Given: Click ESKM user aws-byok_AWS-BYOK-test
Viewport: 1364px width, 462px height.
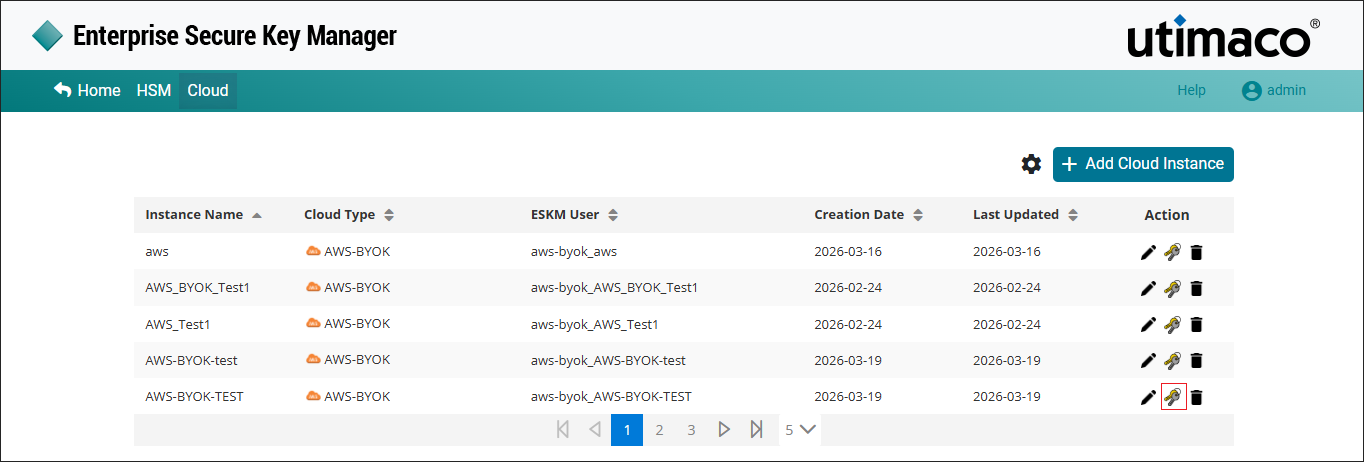Looking at the screenshot, I should (608, 360).
